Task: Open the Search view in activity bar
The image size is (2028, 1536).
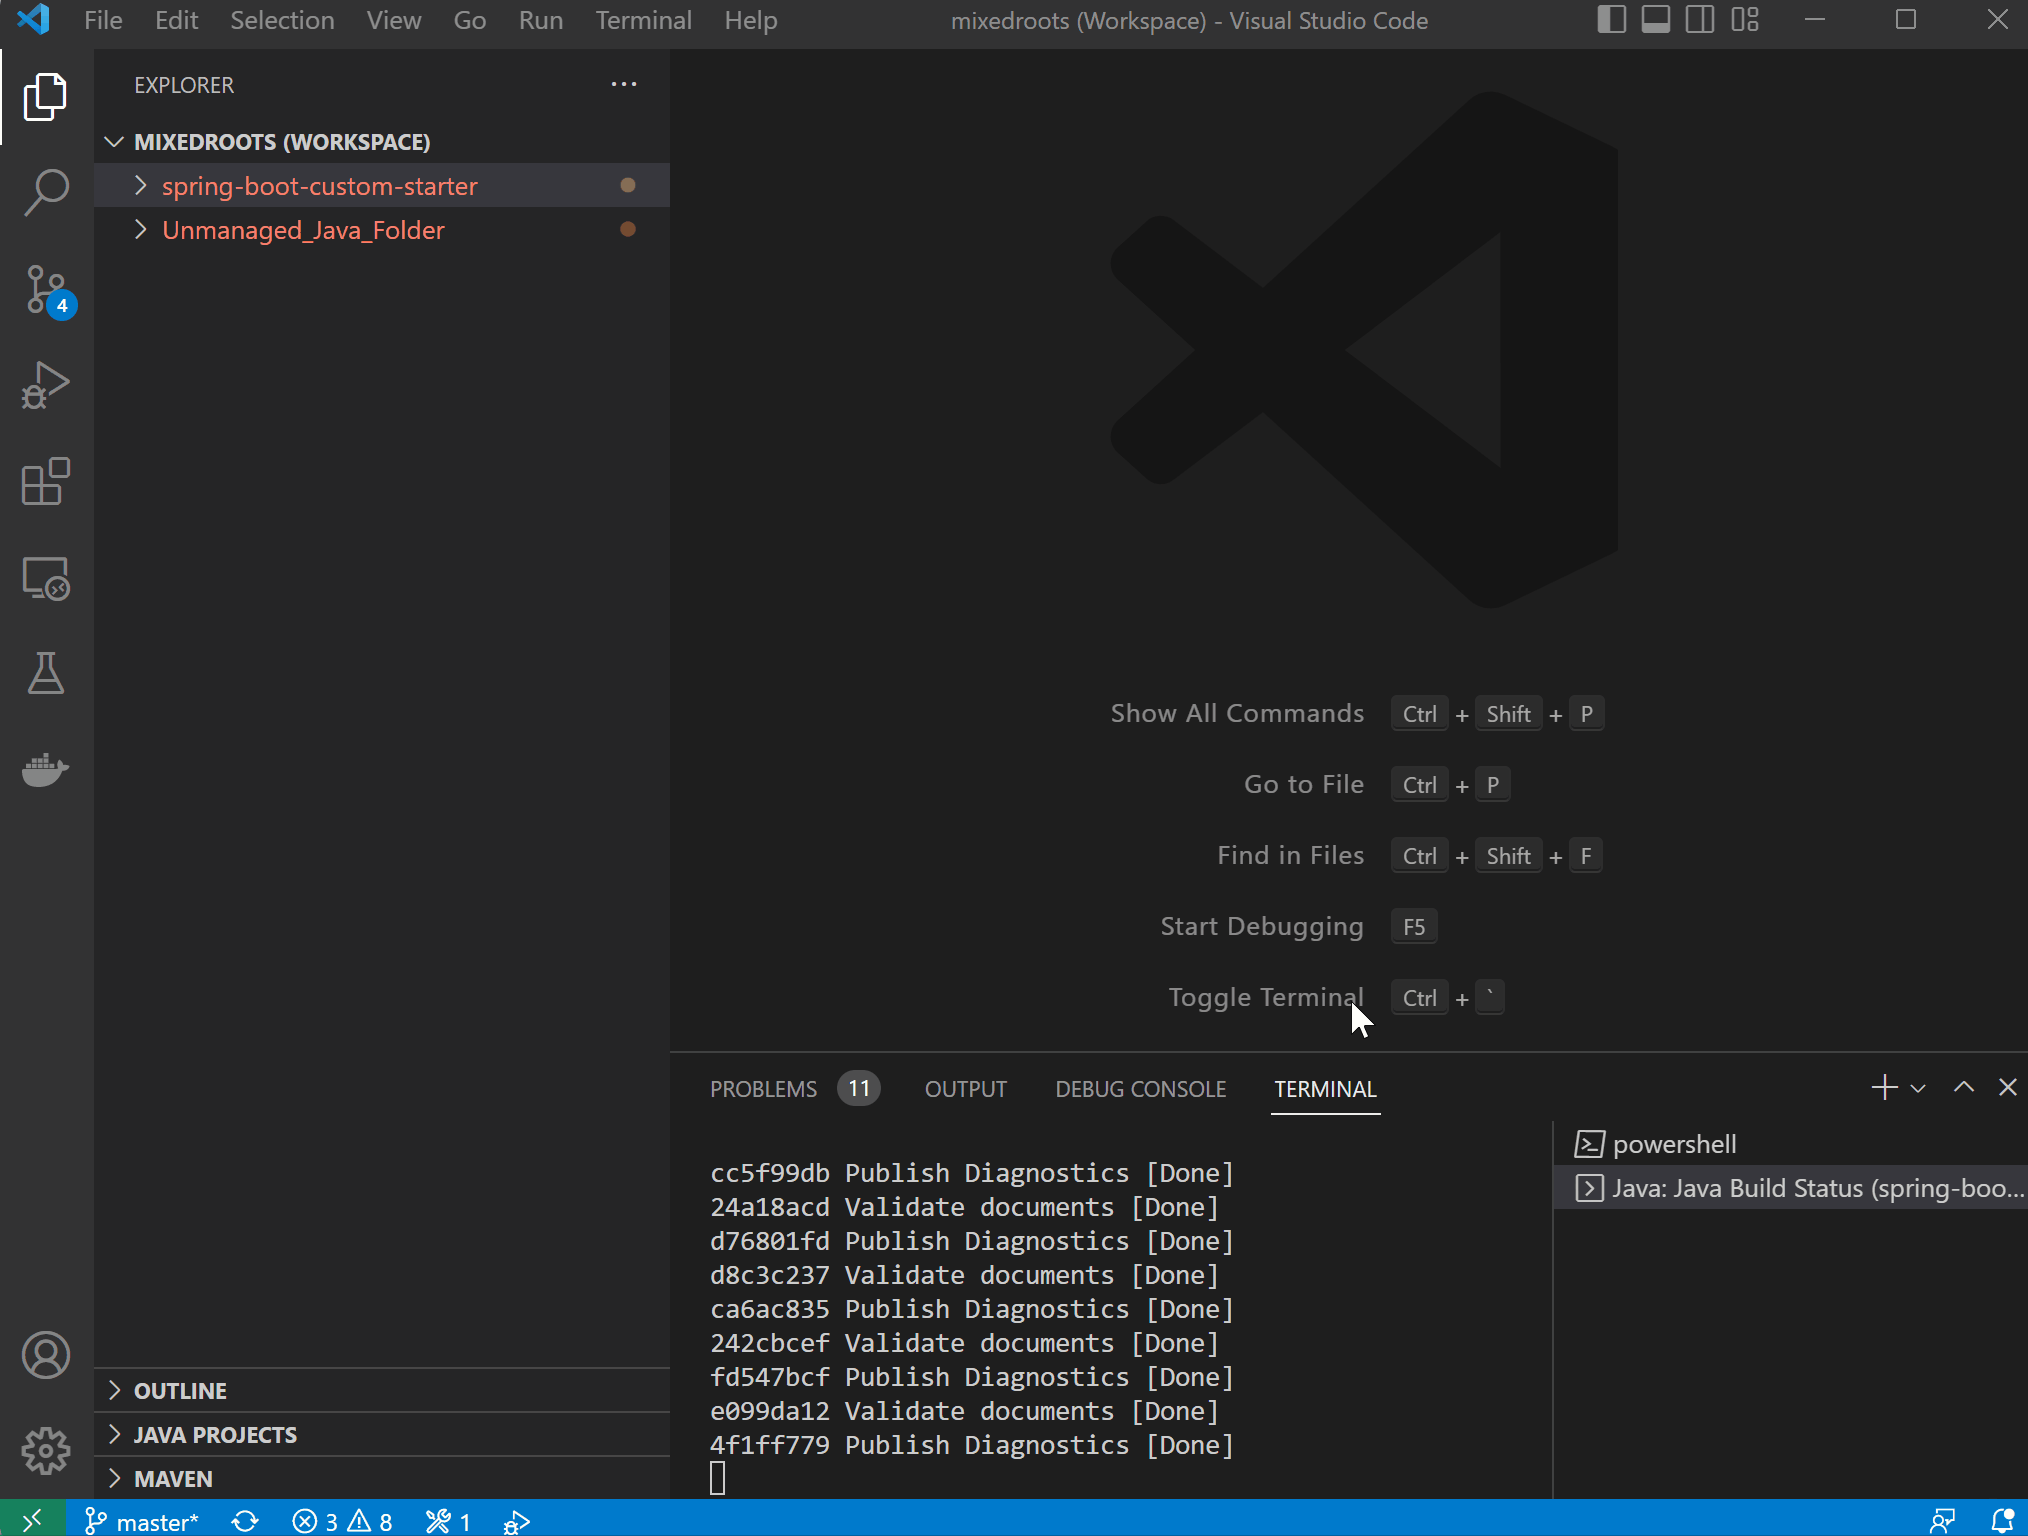Action: (x=46, y=192)
